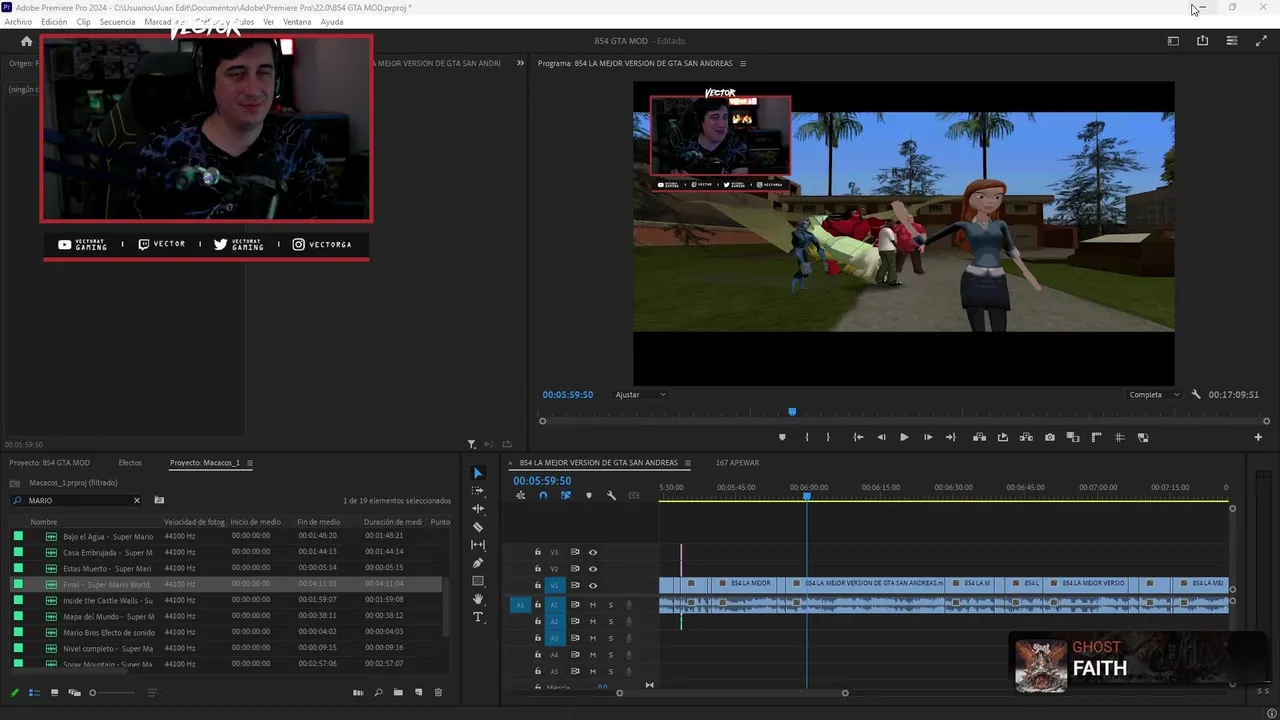The width and height of the screenshot is (1280, 720).
Task: Click Mark In button in Program monitor
Action: coord(806,437)
